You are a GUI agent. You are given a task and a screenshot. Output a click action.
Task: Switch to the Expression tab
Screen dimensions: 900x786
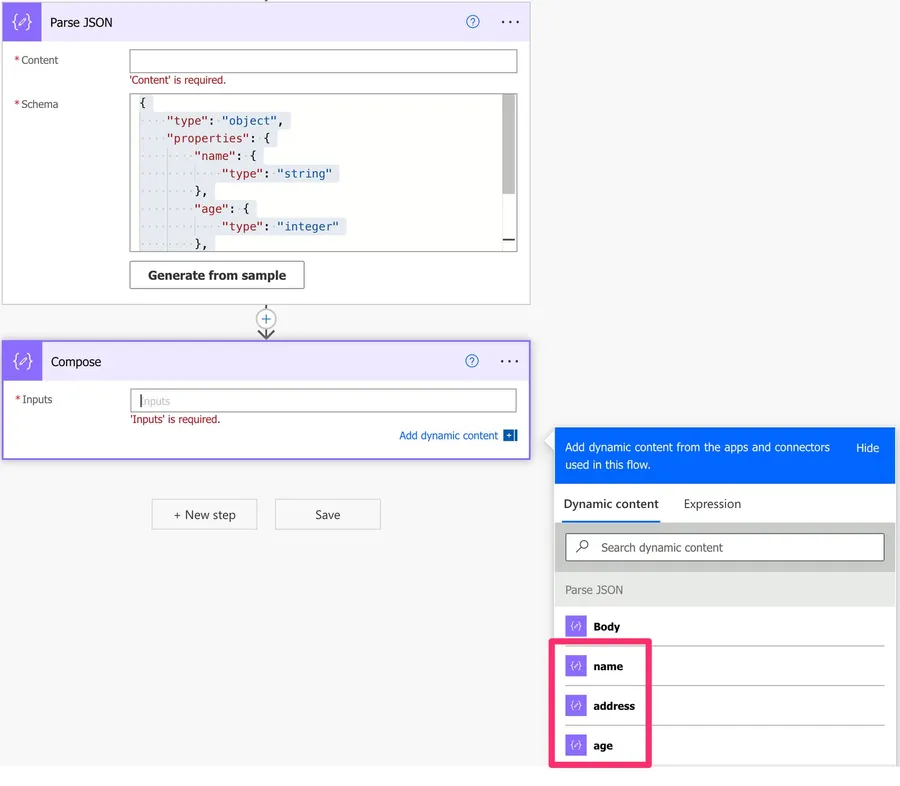click(x=712, y=504)
